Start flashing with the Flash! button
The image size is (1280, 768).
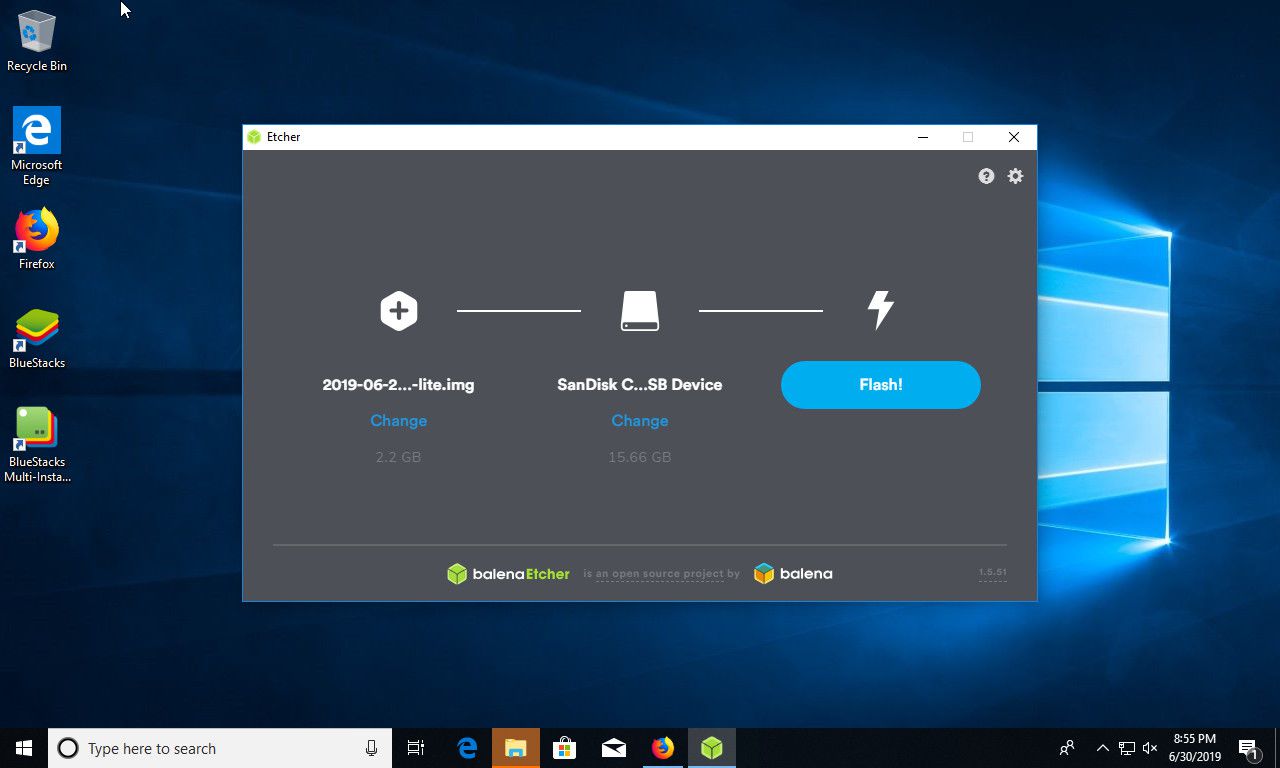click(x=881, y=385)
